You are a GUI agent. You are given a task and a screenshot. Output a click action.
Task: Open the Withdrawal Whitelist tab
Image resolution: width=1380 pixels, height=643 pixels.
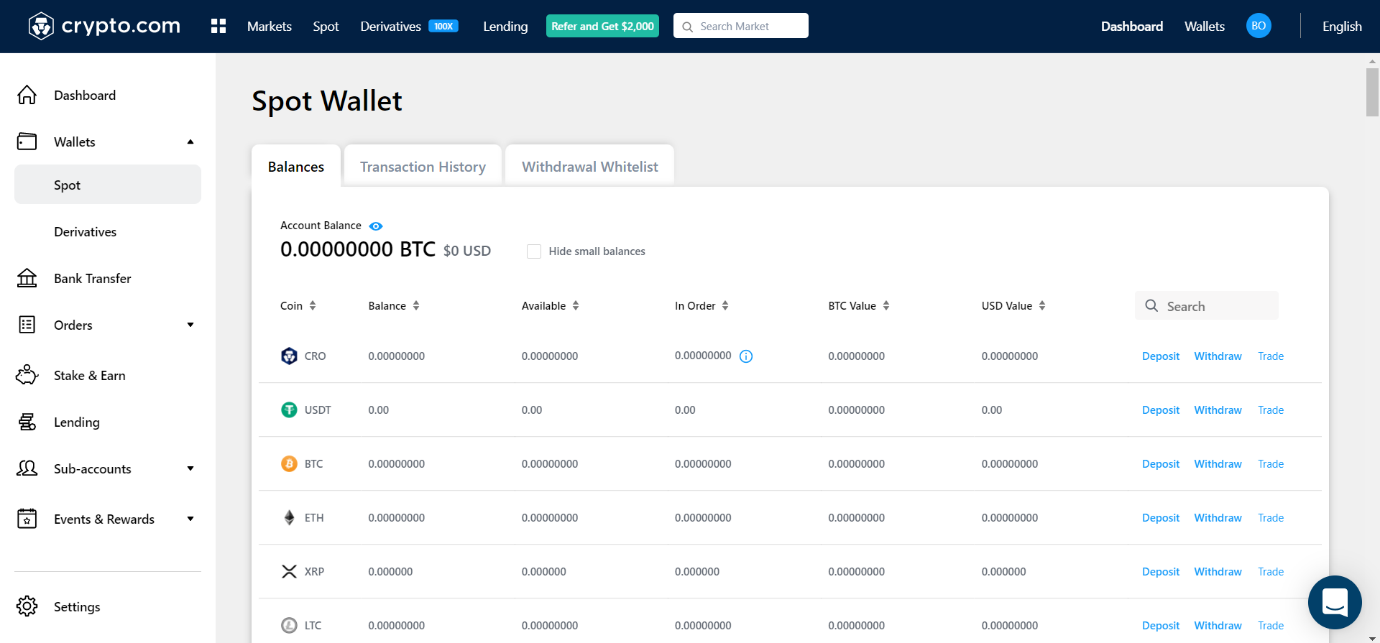coord(590,166)
